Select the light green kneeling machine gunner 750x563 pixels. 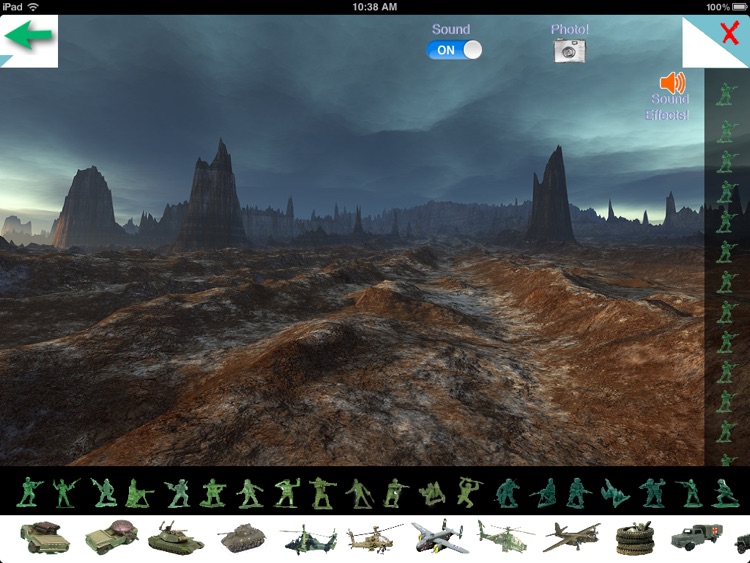click(139, 494)
